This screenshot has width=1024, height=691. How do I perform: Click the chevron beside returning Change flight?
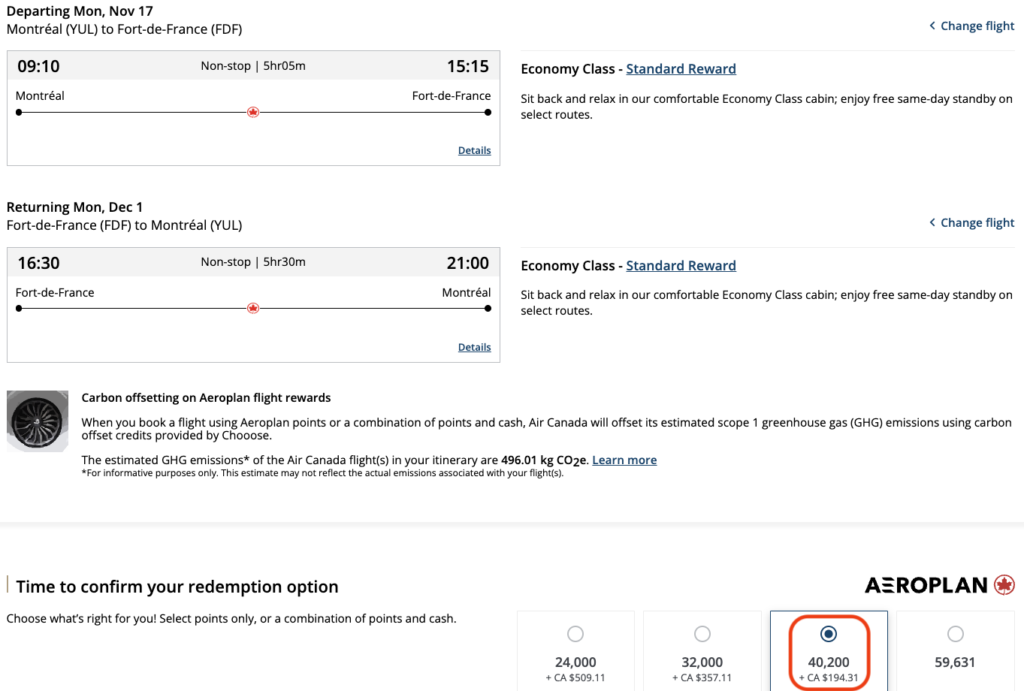[x=933, y=222]
